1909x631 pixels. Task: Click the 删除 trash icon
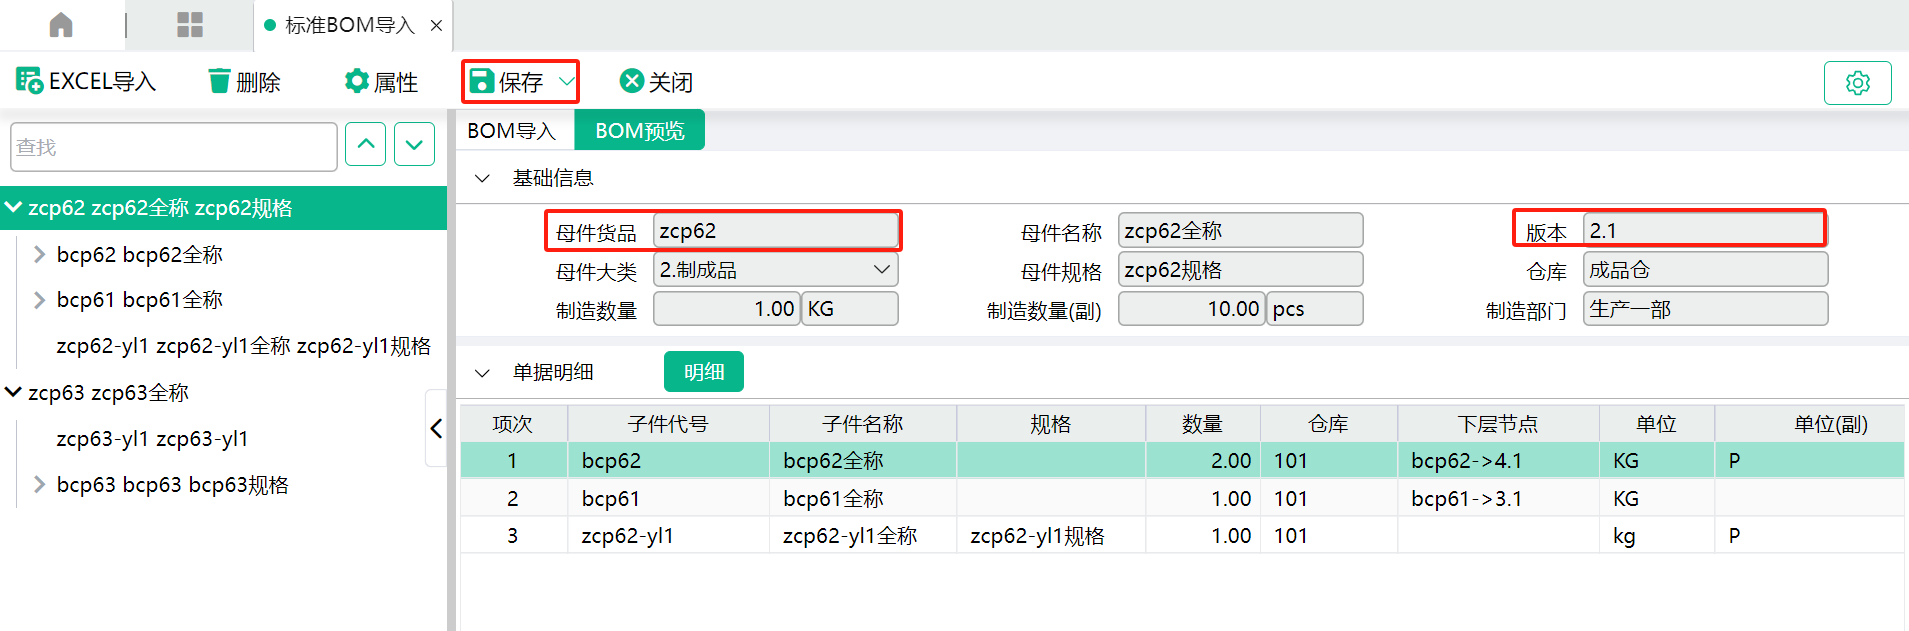pos(219,81)
